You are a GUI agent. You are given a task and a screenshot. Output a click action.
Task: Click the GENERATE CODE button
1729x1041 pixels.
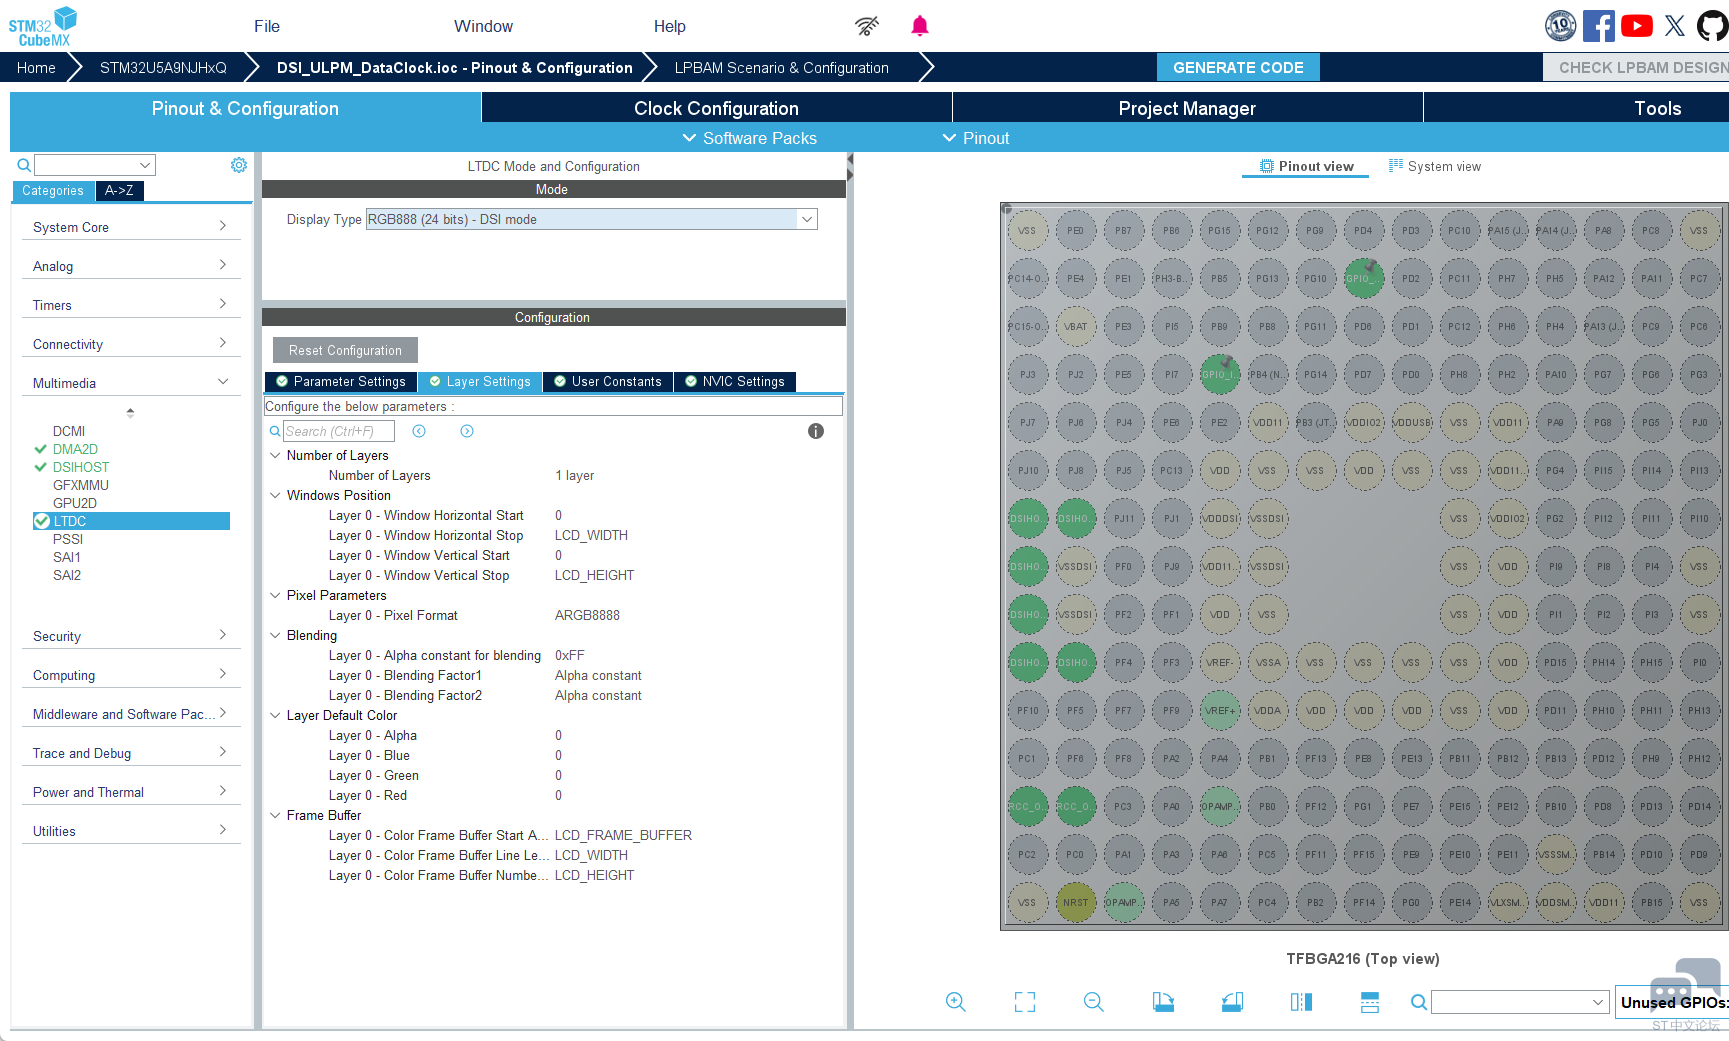coord(1238,67)
